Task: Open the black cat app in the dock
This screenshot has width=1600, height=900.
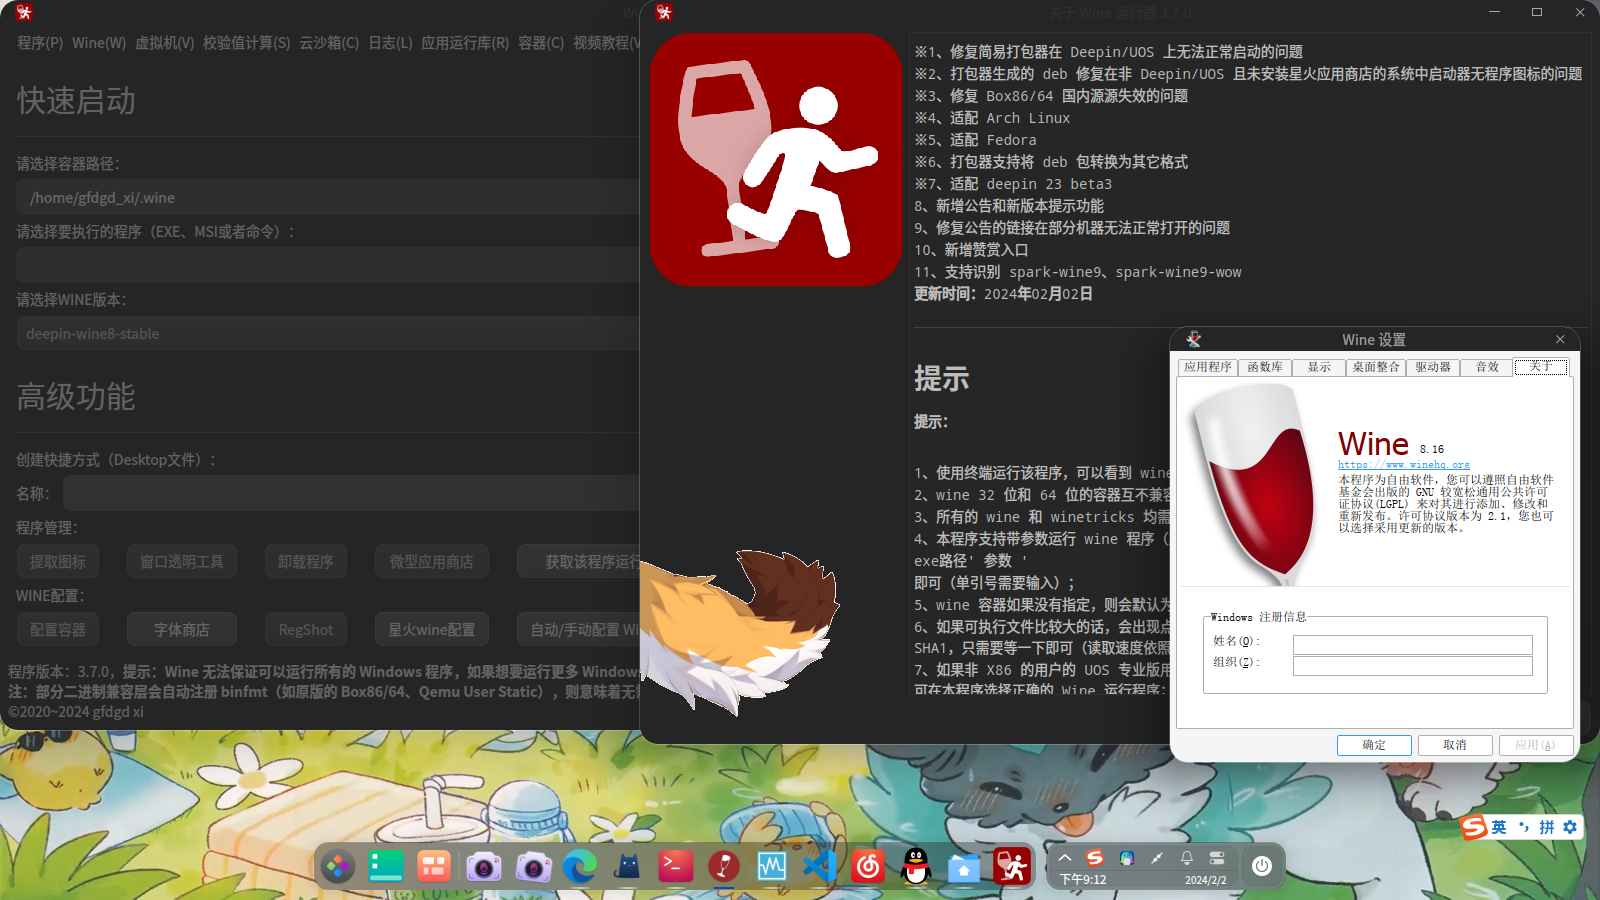Action: pyautogui.click(x=628, y=866)
